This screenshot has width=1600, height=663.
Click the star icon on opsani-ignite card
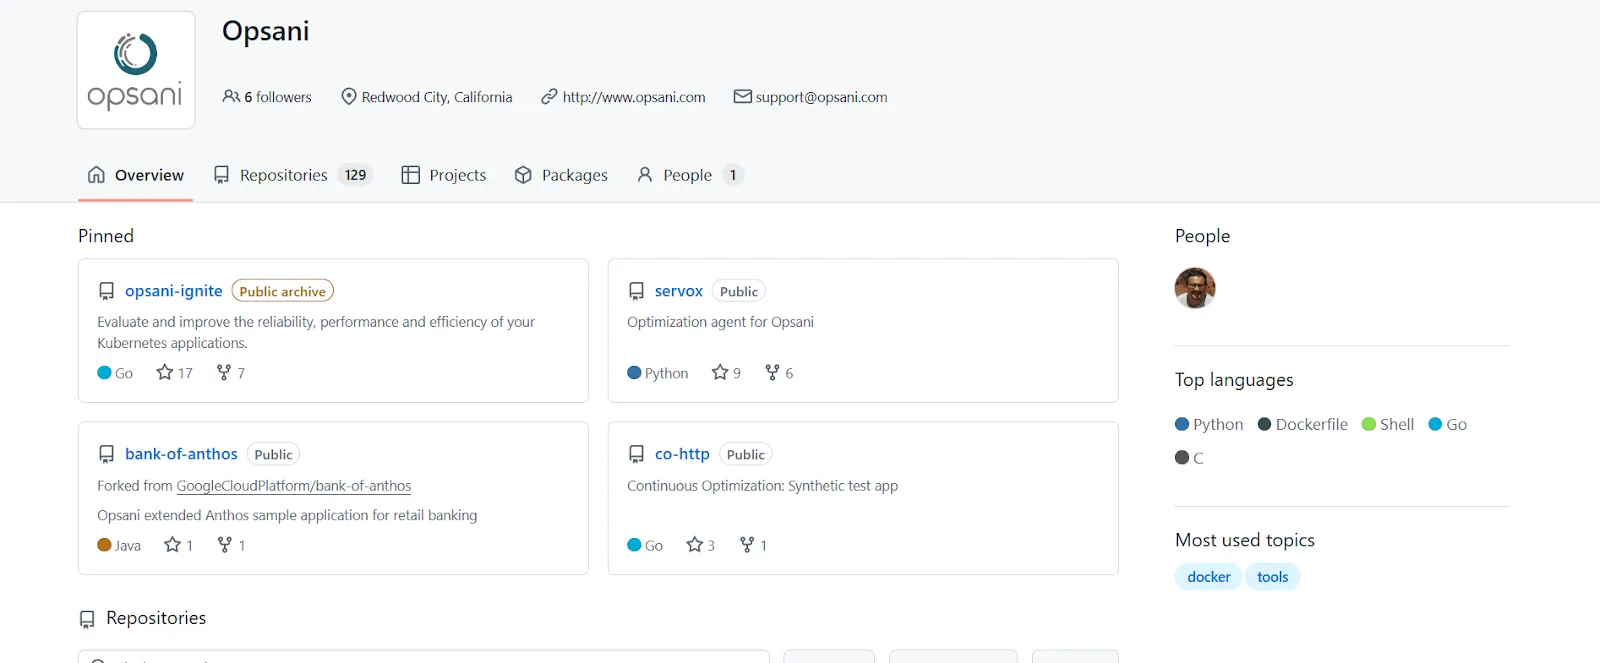pyautogui.click(x=165, y=372)
